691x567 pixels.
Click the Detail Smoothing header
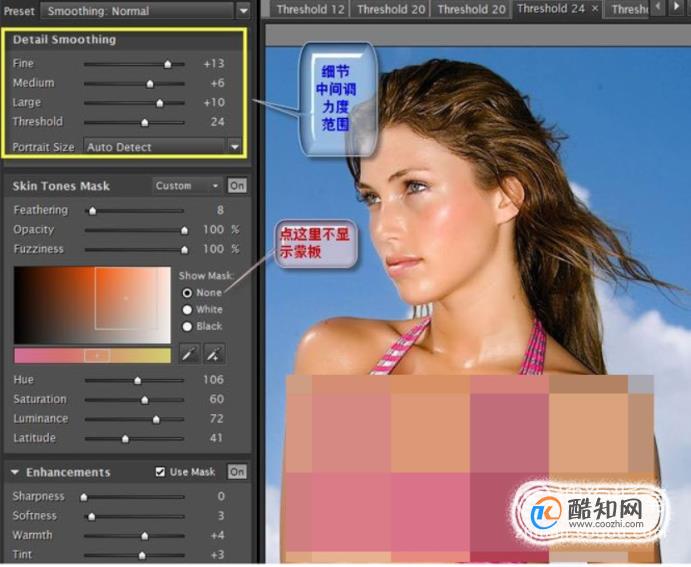pyautogui.click(x=64, y=40)
